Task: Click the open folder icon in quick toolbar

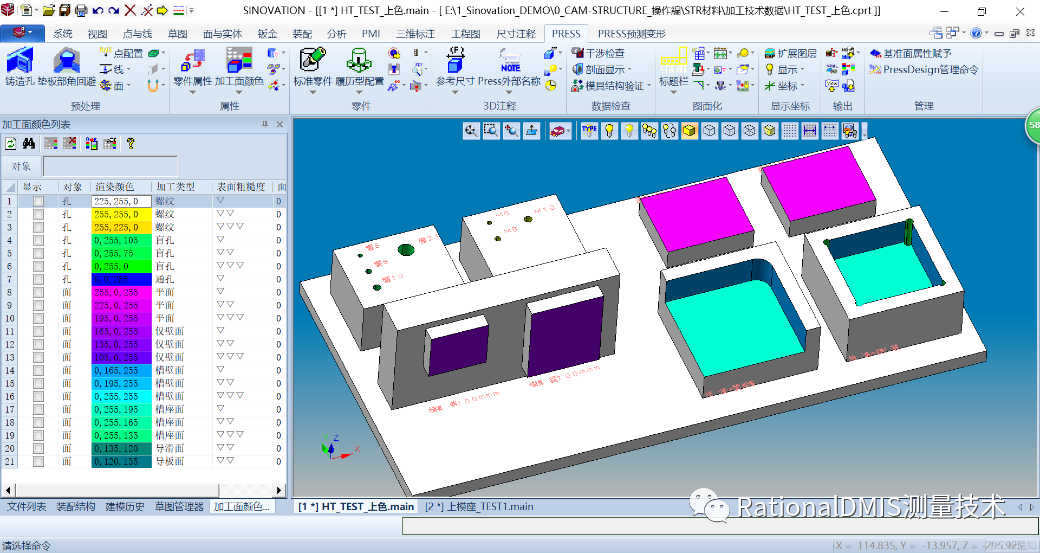Action: [49, 11]
